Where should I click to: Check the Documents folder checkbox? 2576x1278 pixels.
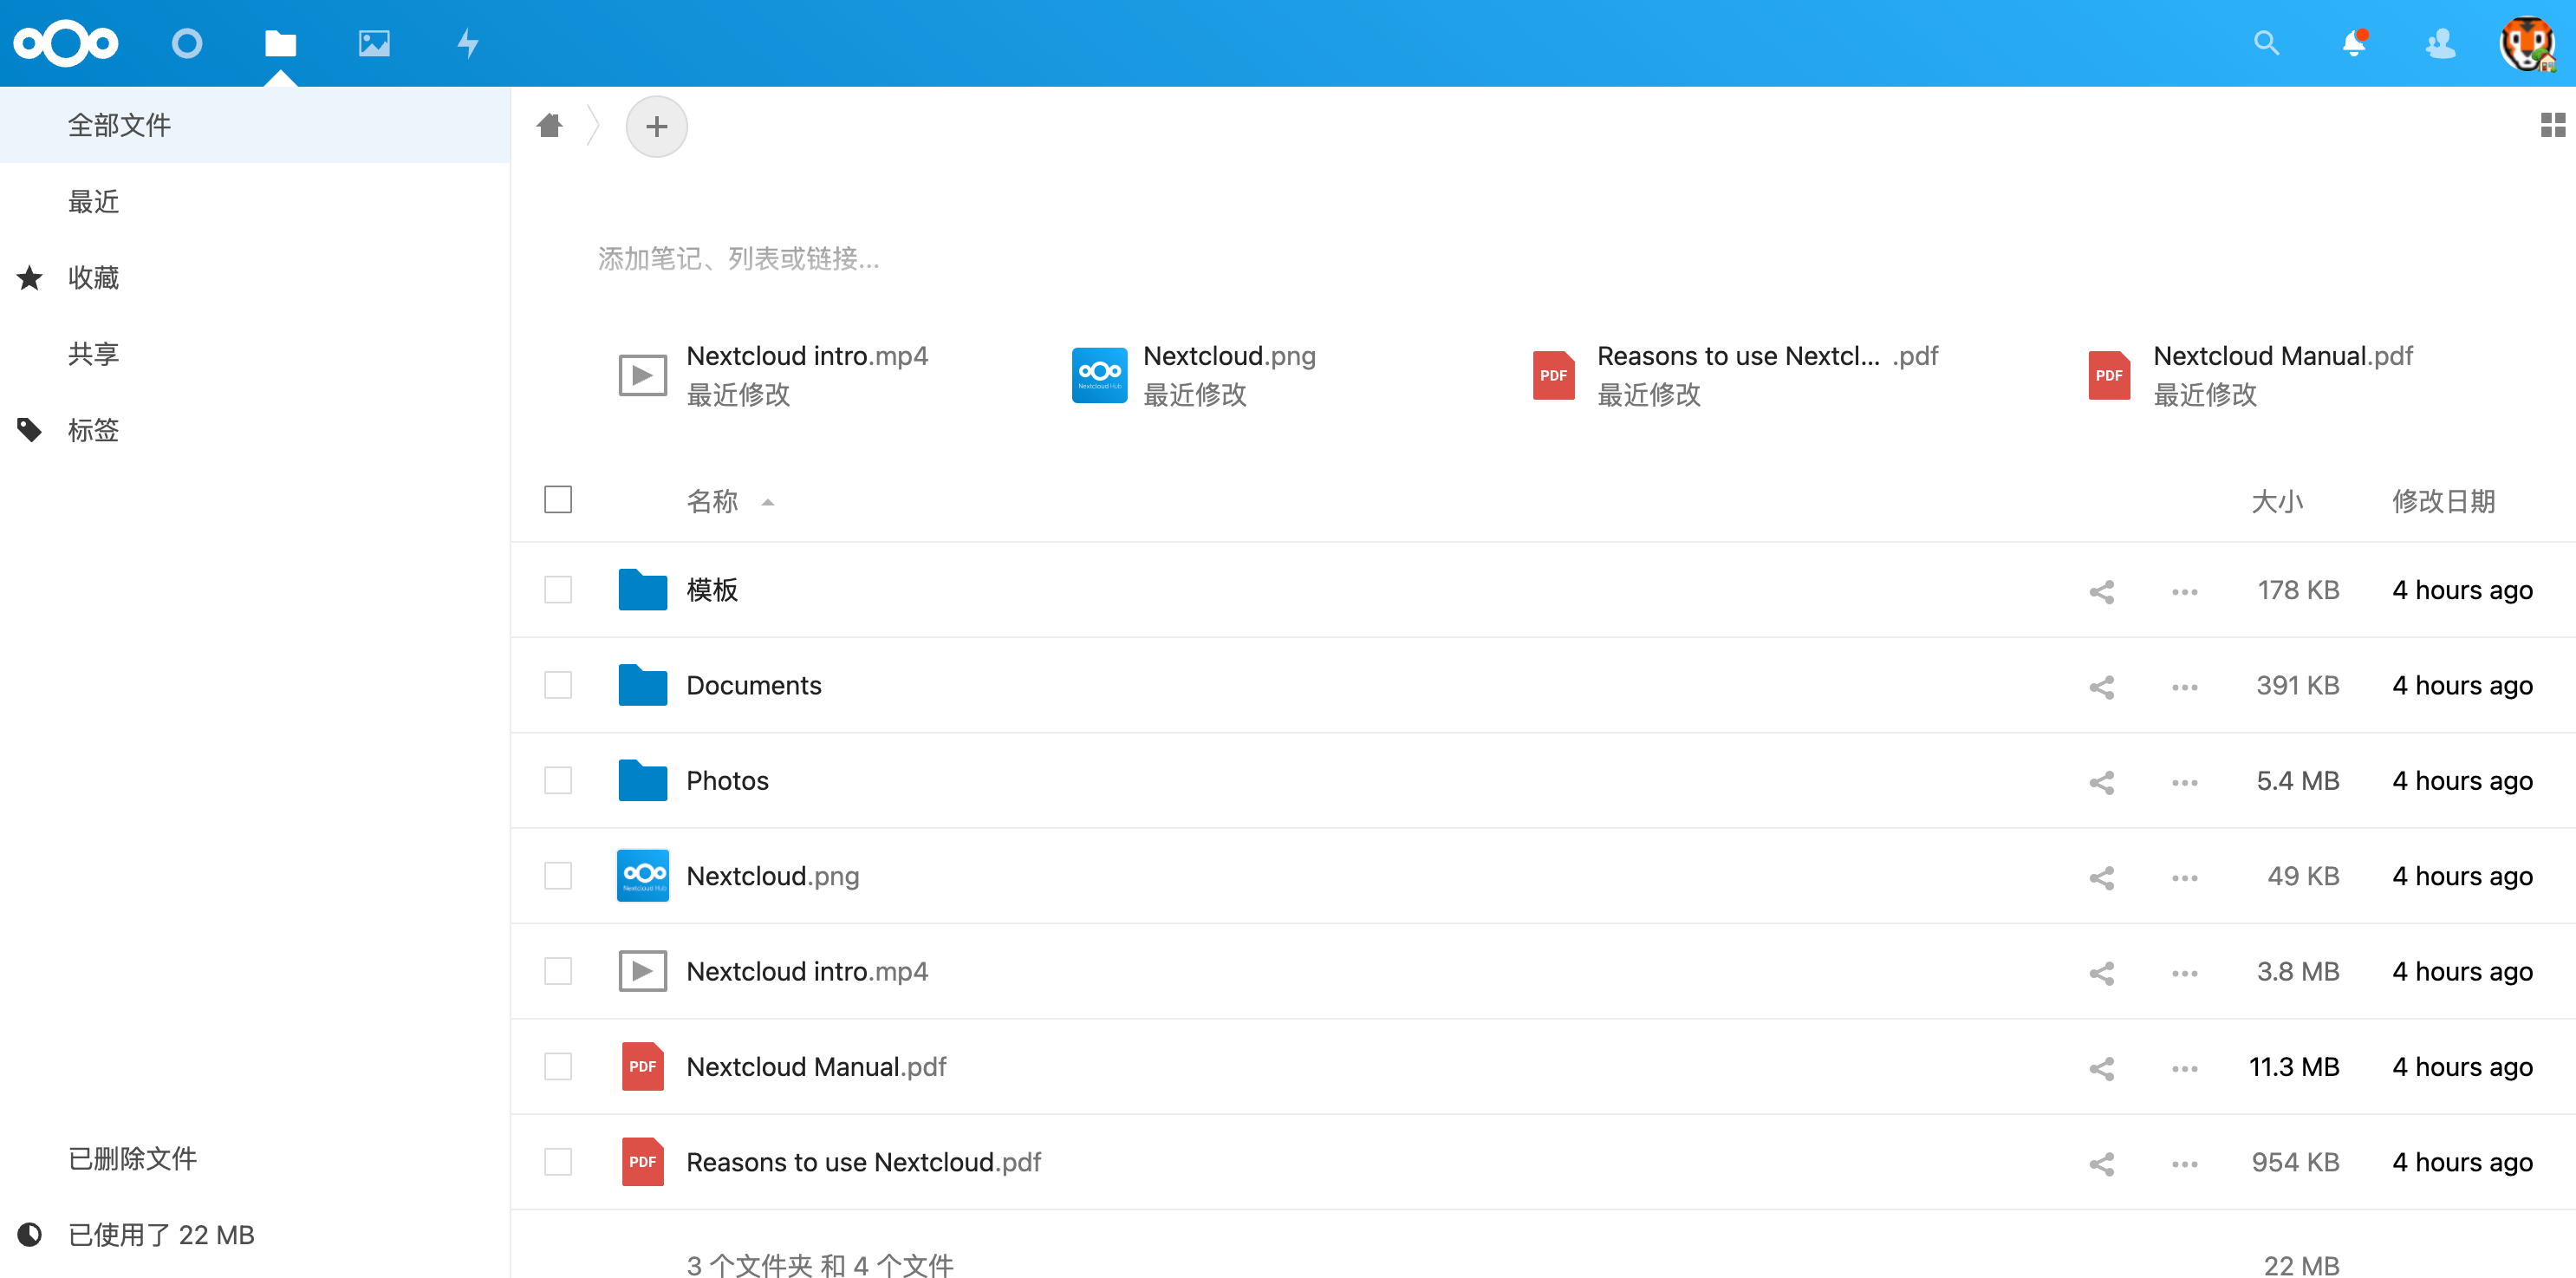[558, 685]
